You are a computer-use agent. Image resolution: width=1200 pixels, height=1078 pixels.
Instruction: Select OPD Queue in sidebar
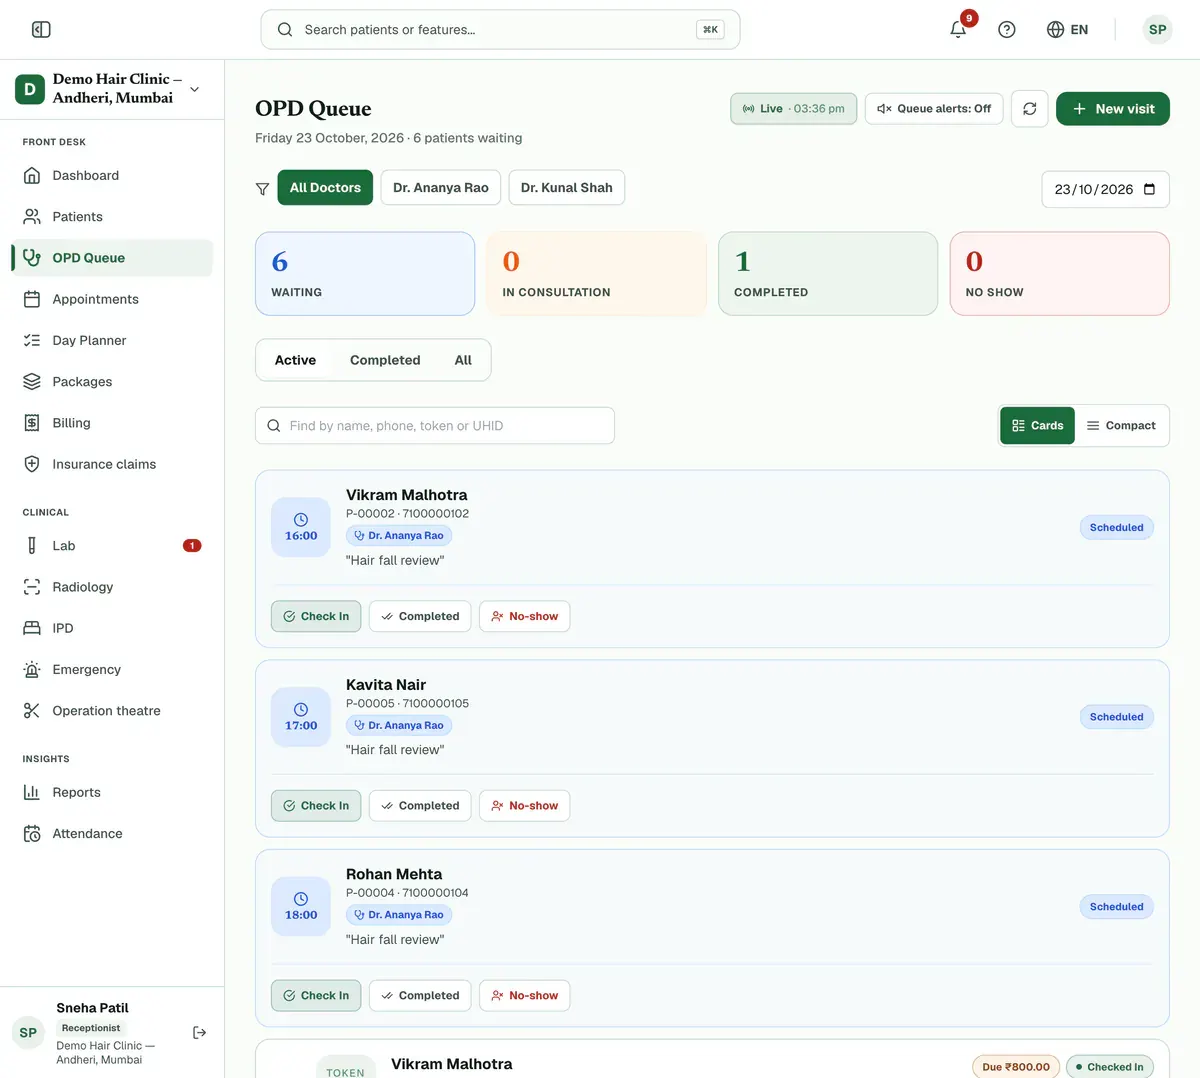point(112,258)
